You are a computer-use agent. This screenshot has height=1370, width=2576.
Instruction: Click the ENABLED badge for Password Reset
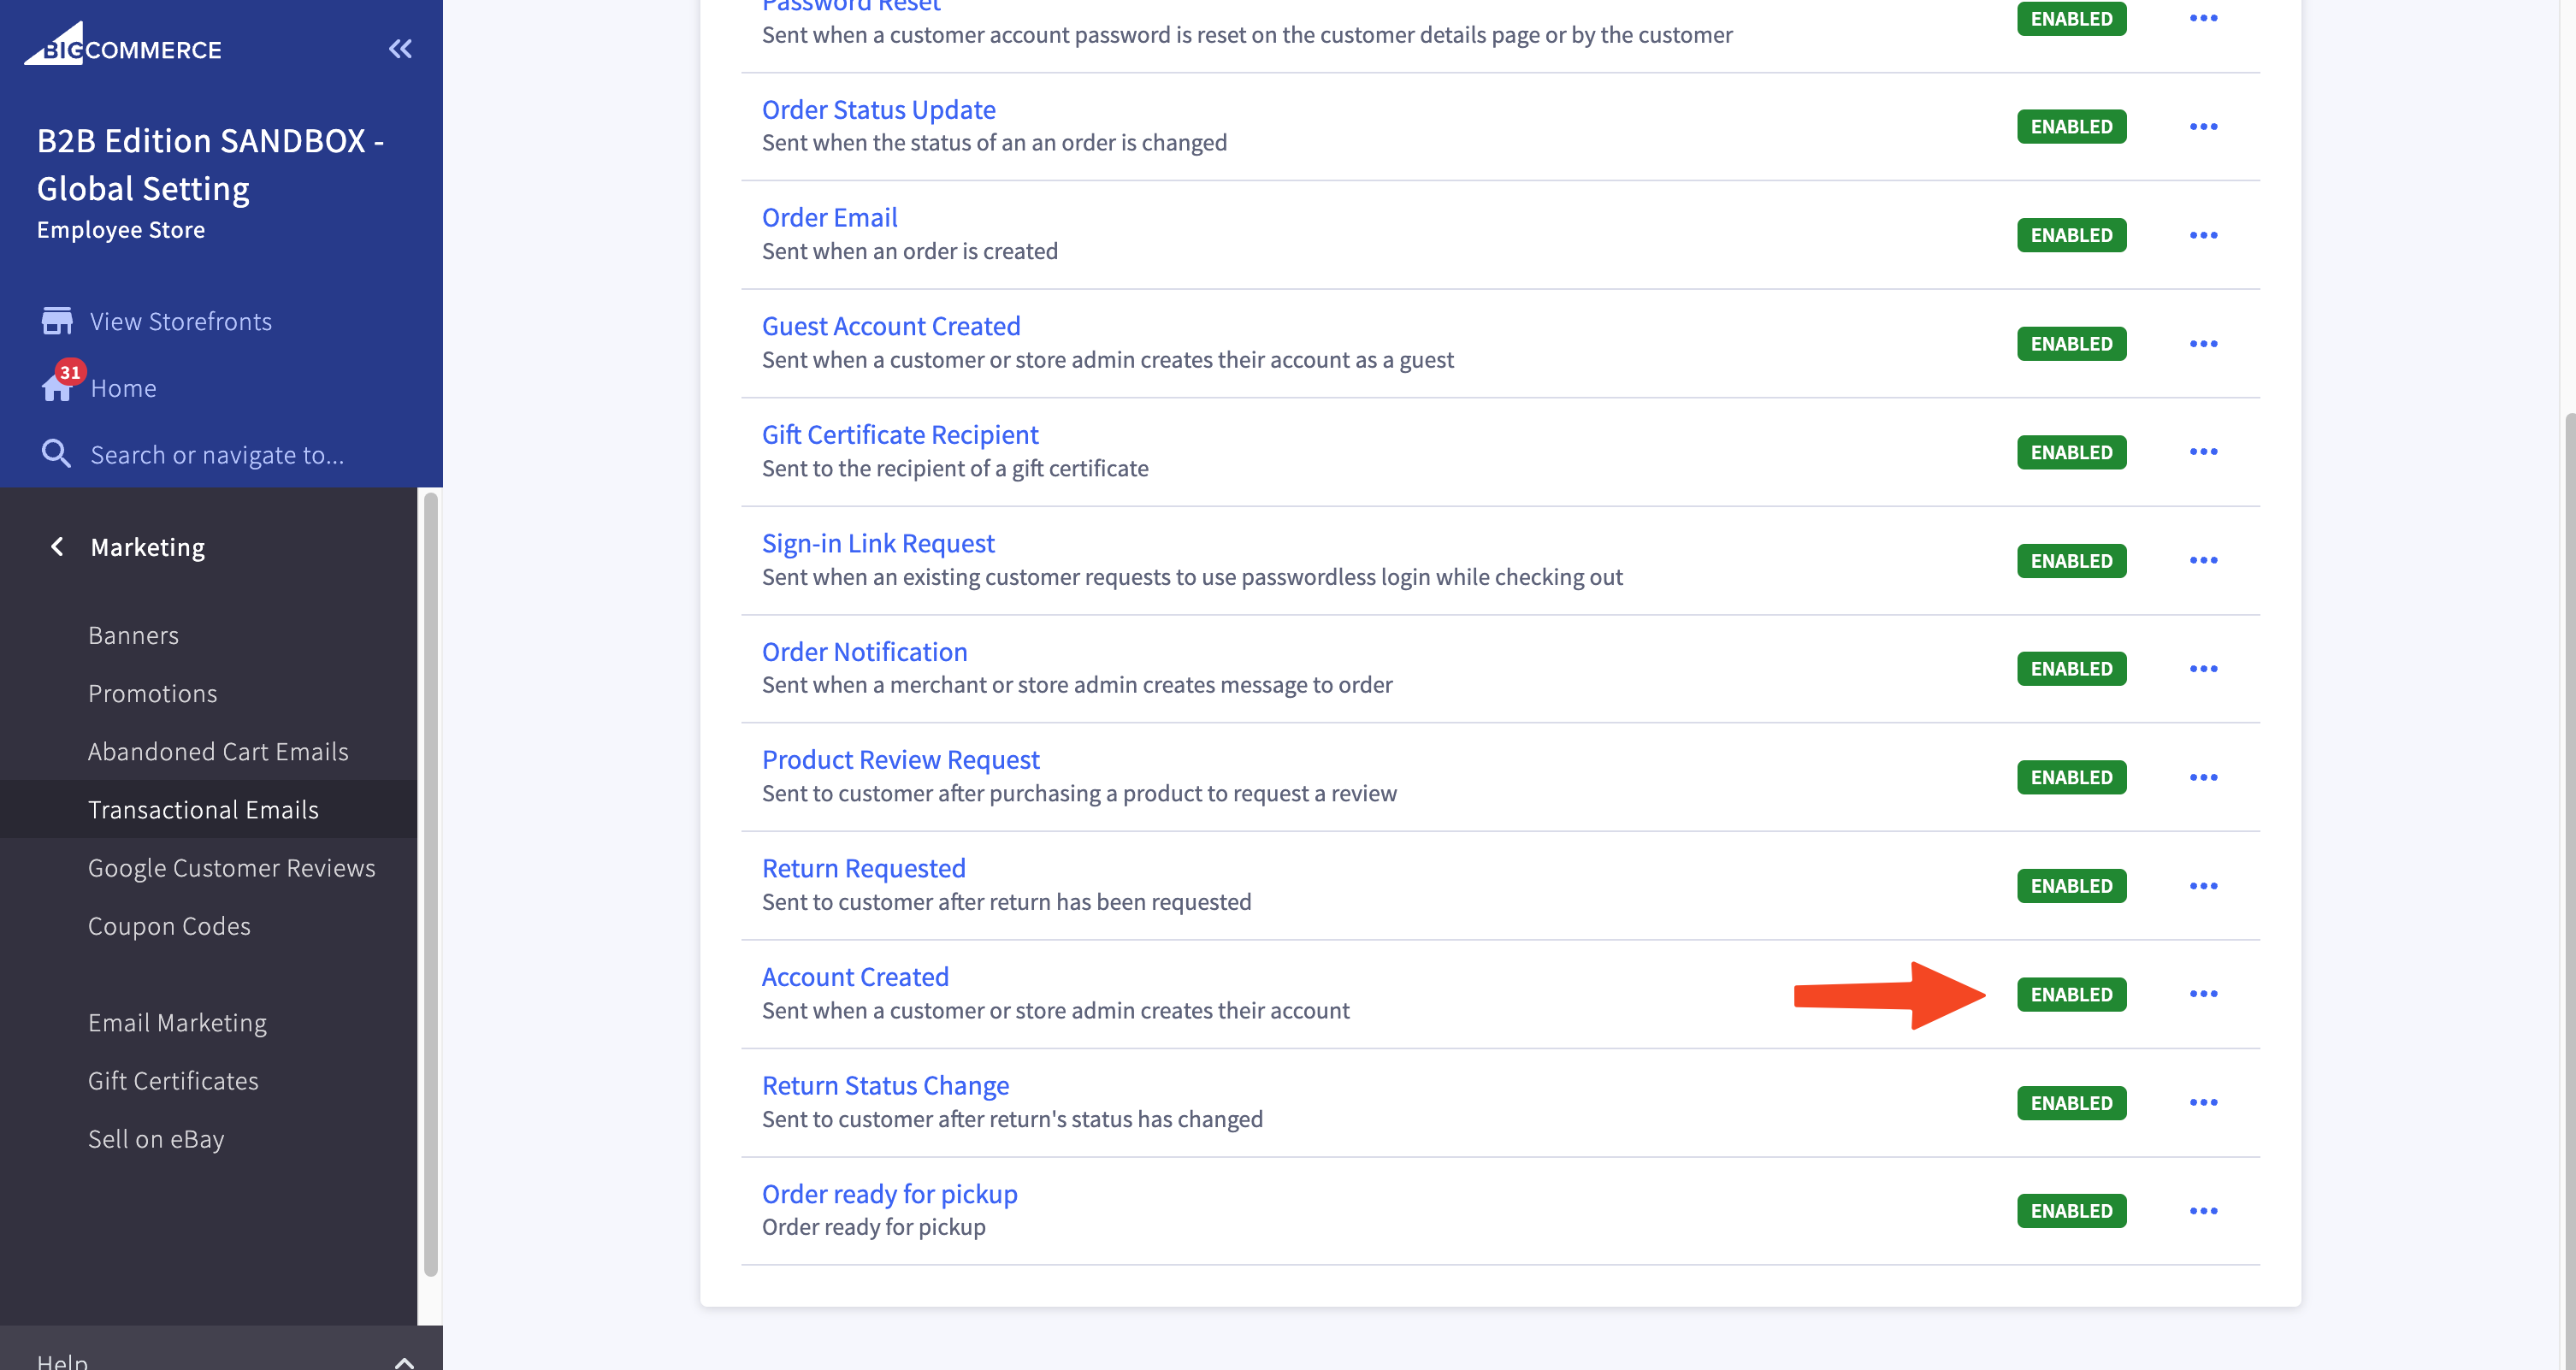(2071, 18)
